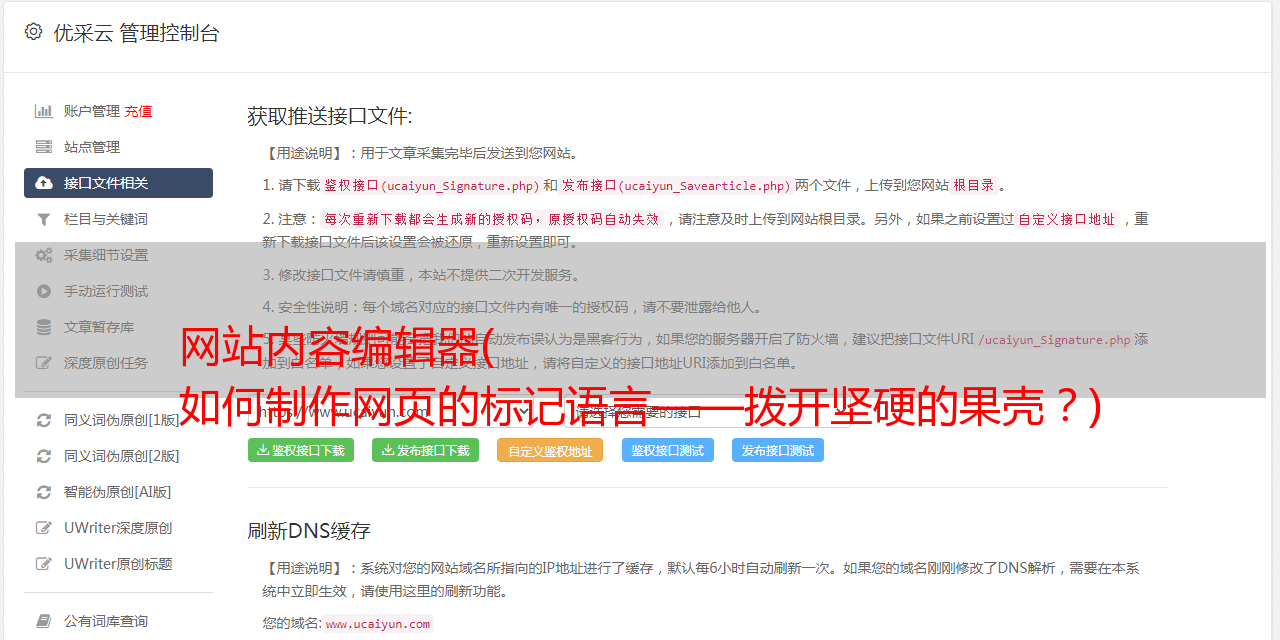Click the /ucaiyun_Signature.php URI text
The image size is (1280, 640).
click(x=1055, y=339)
